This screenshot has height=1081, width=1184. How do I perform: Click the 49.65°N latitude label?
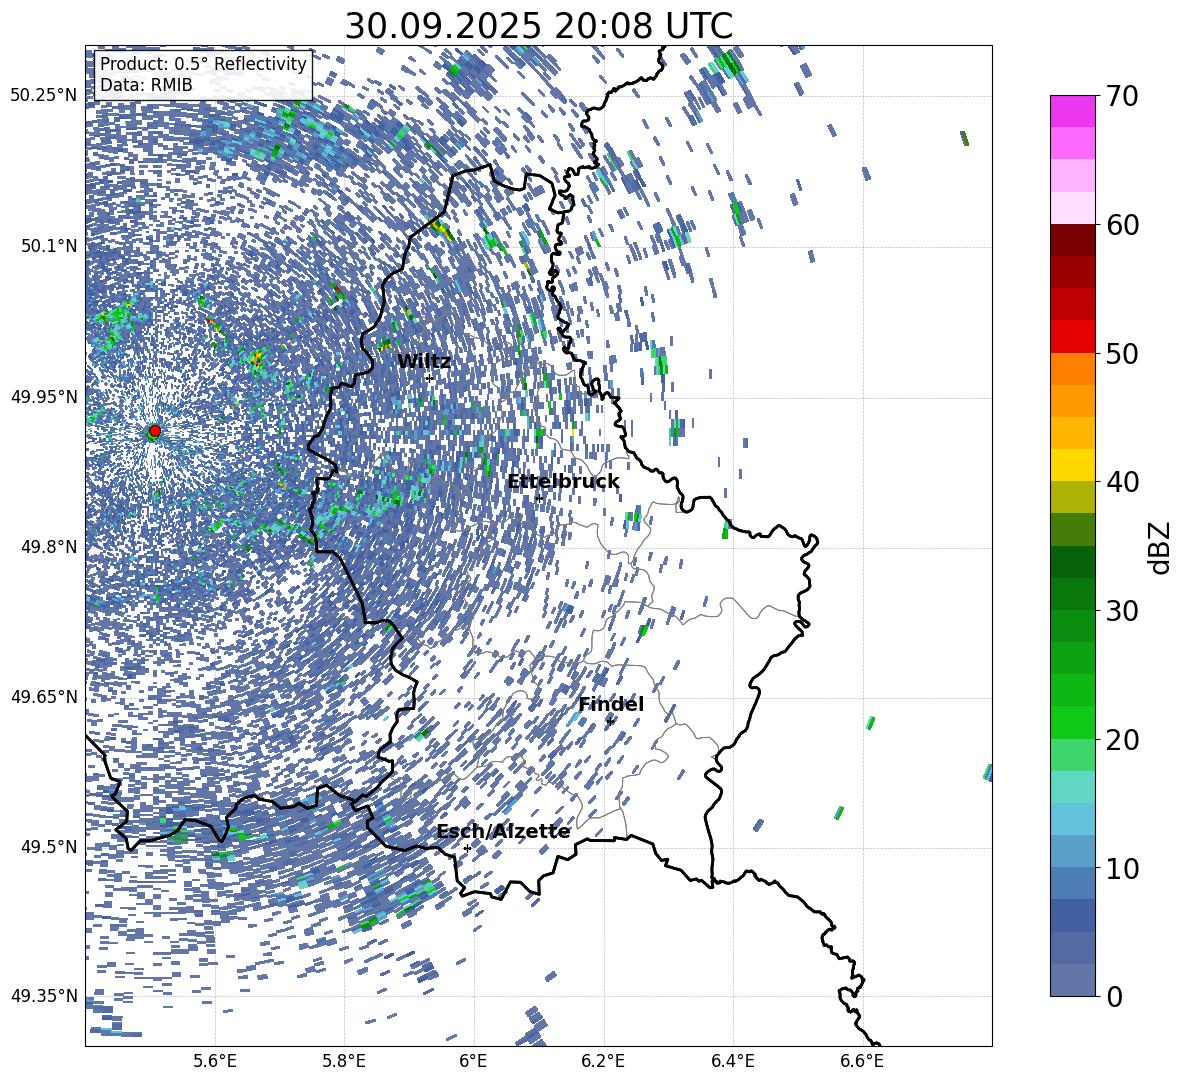(x=44, y=697)
